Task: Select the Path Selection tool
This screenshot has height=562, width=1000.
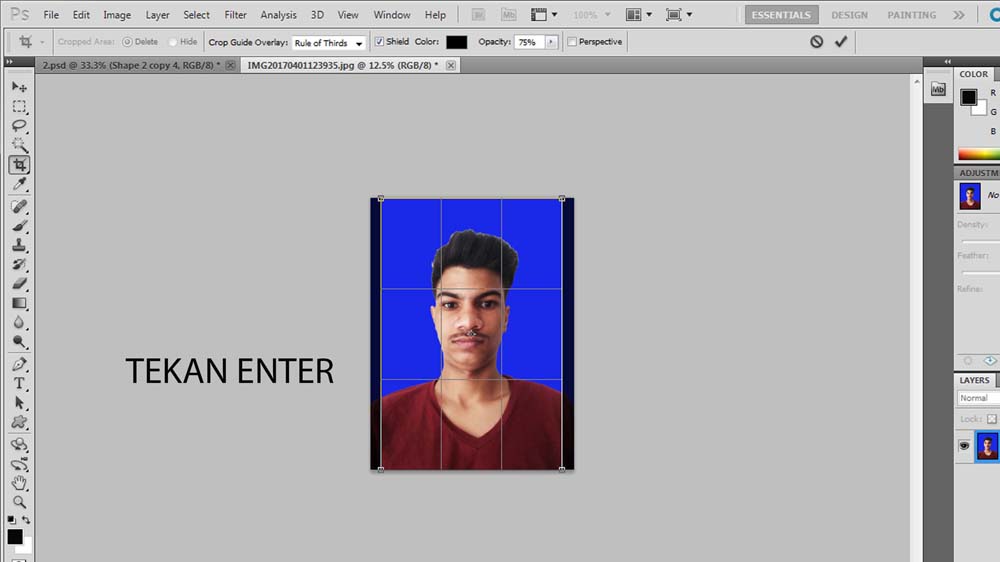Action: pos(19,403)
